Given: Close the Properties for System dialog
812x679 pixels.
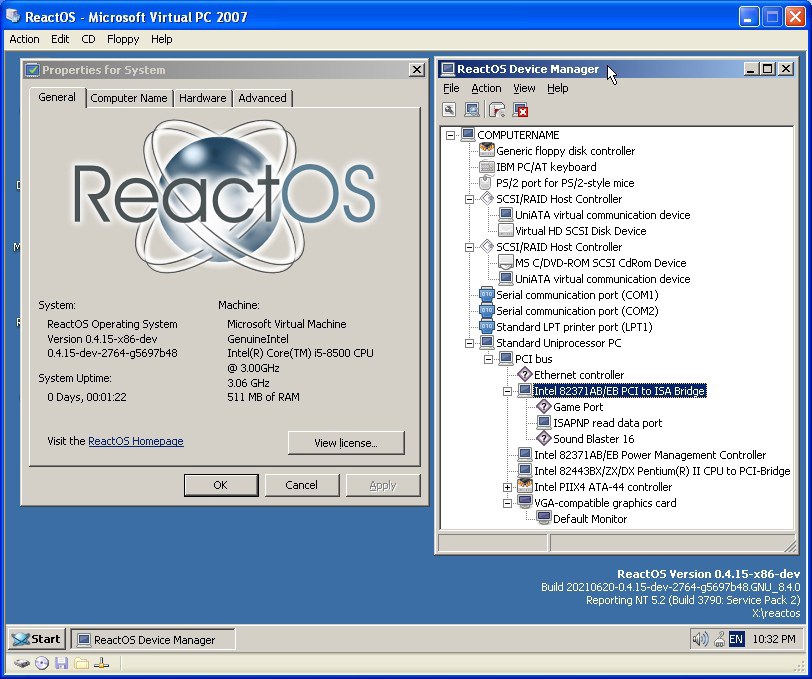Looking at the screenshot, I should (x=416, y=70).
